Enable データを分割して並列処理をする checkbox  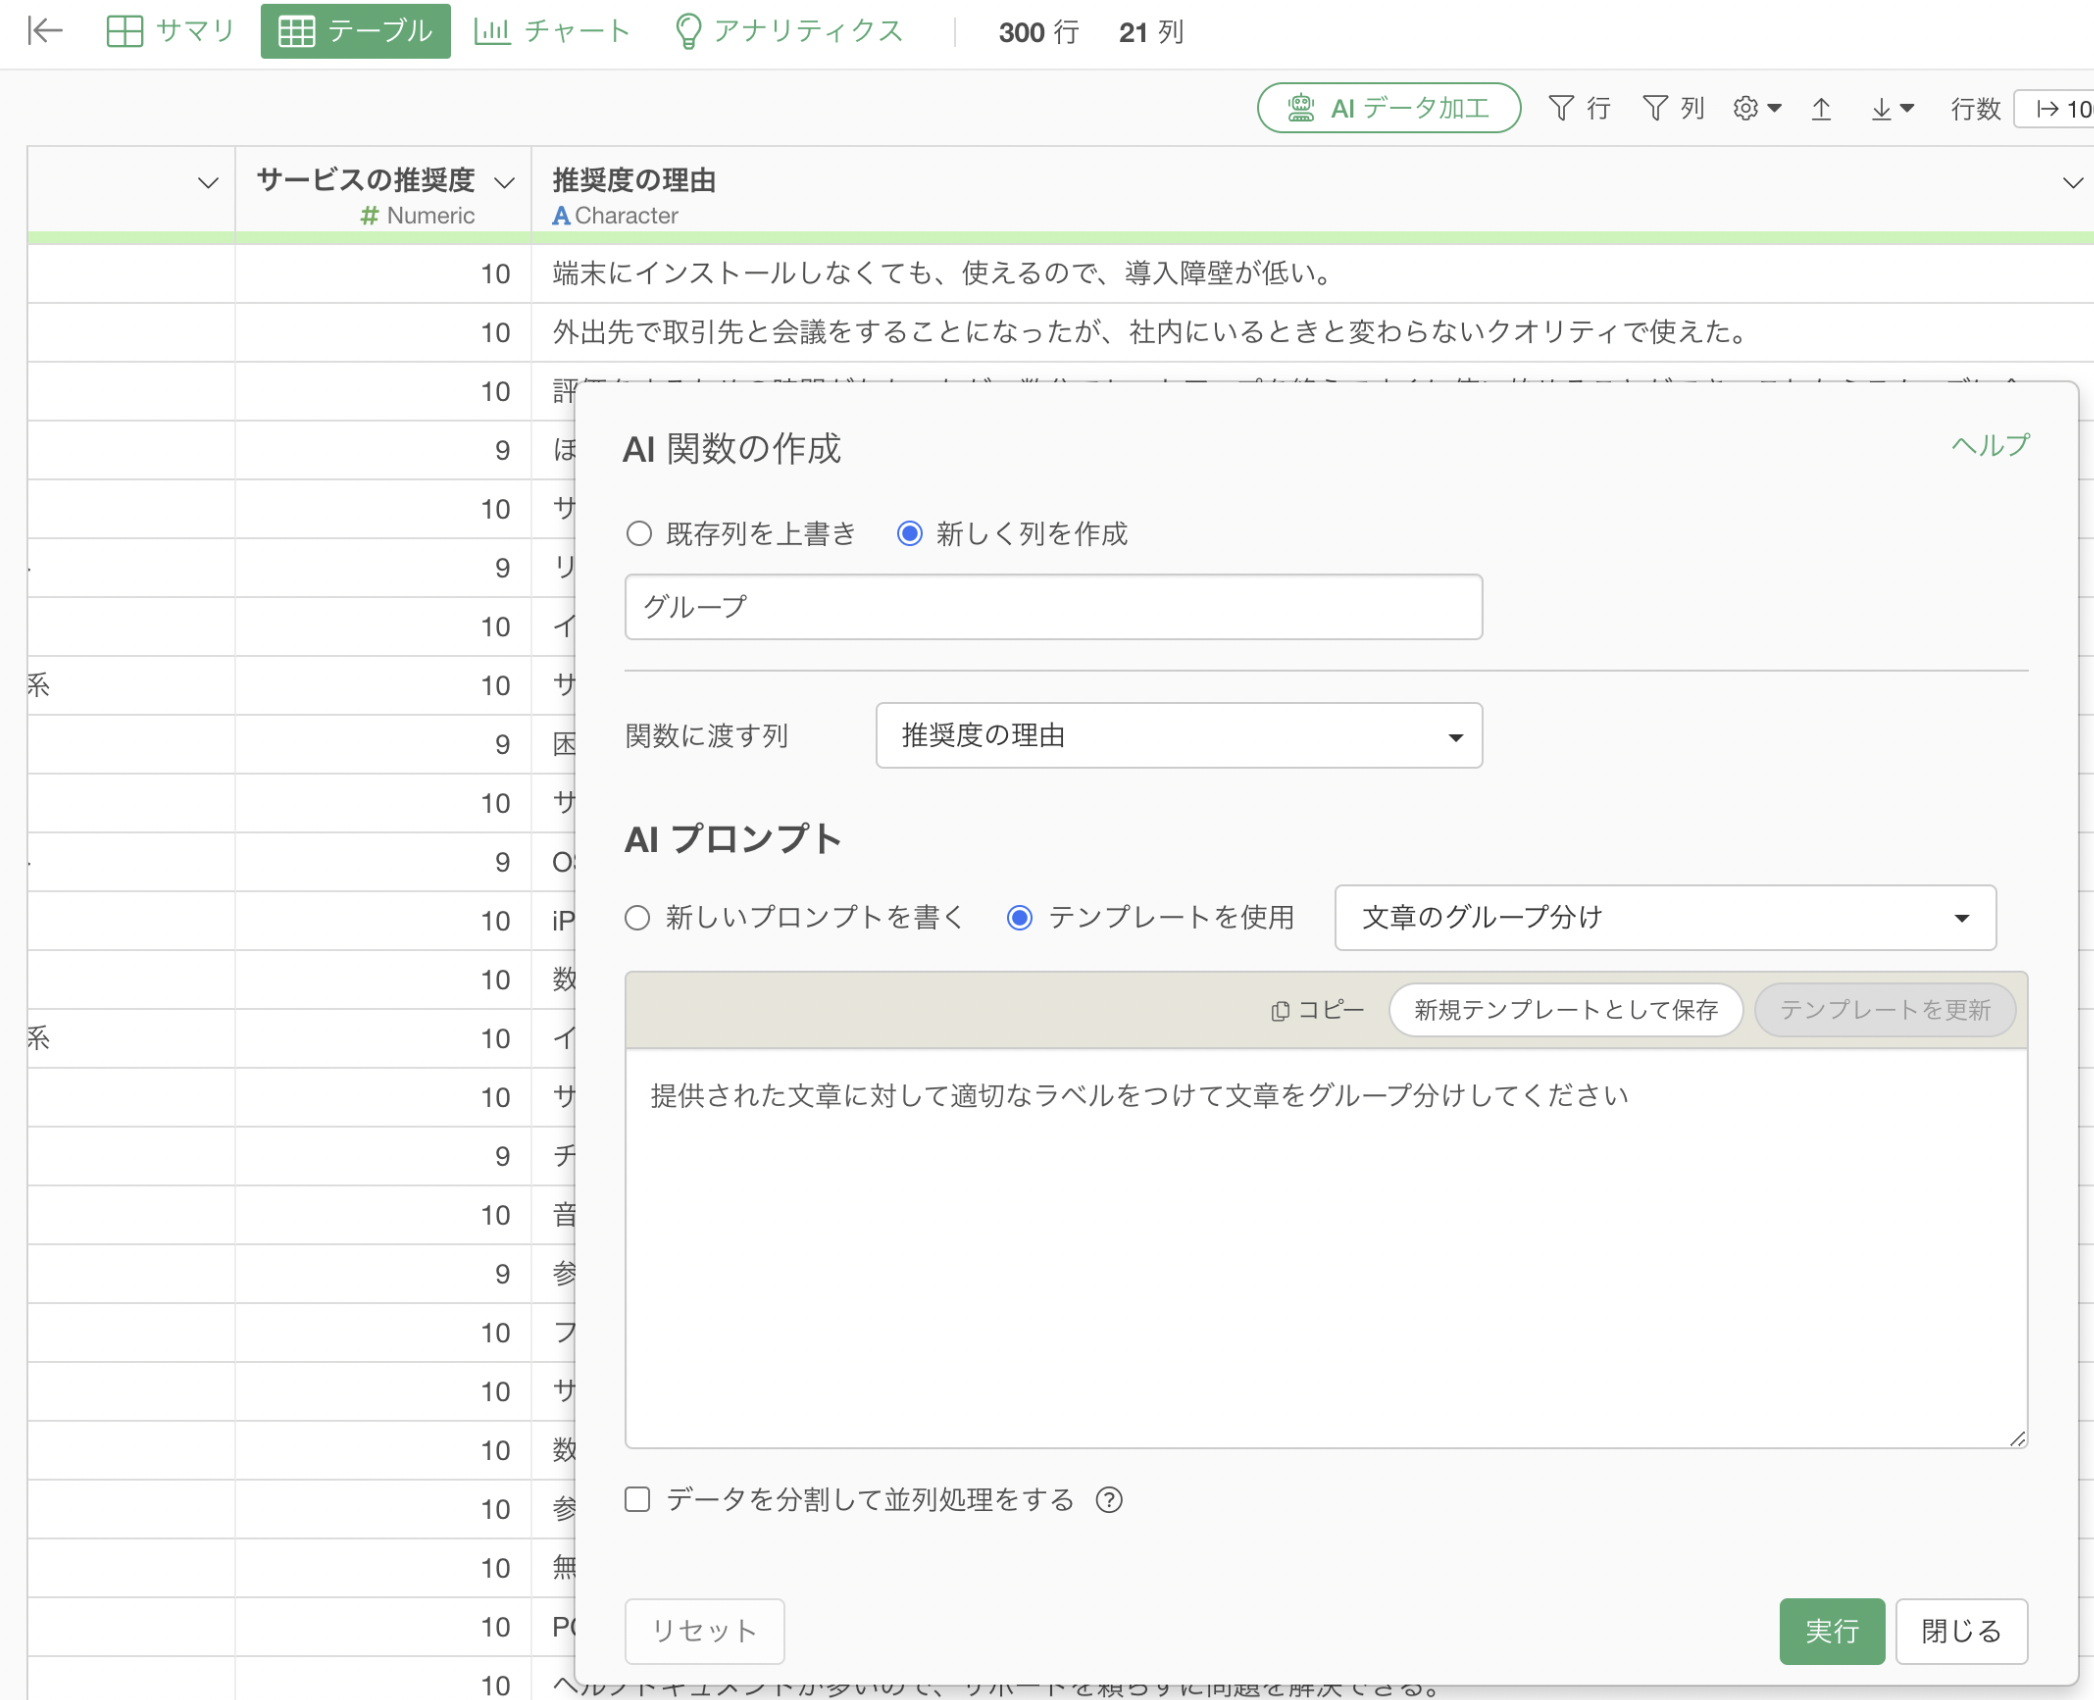[x=637, y=1499]
